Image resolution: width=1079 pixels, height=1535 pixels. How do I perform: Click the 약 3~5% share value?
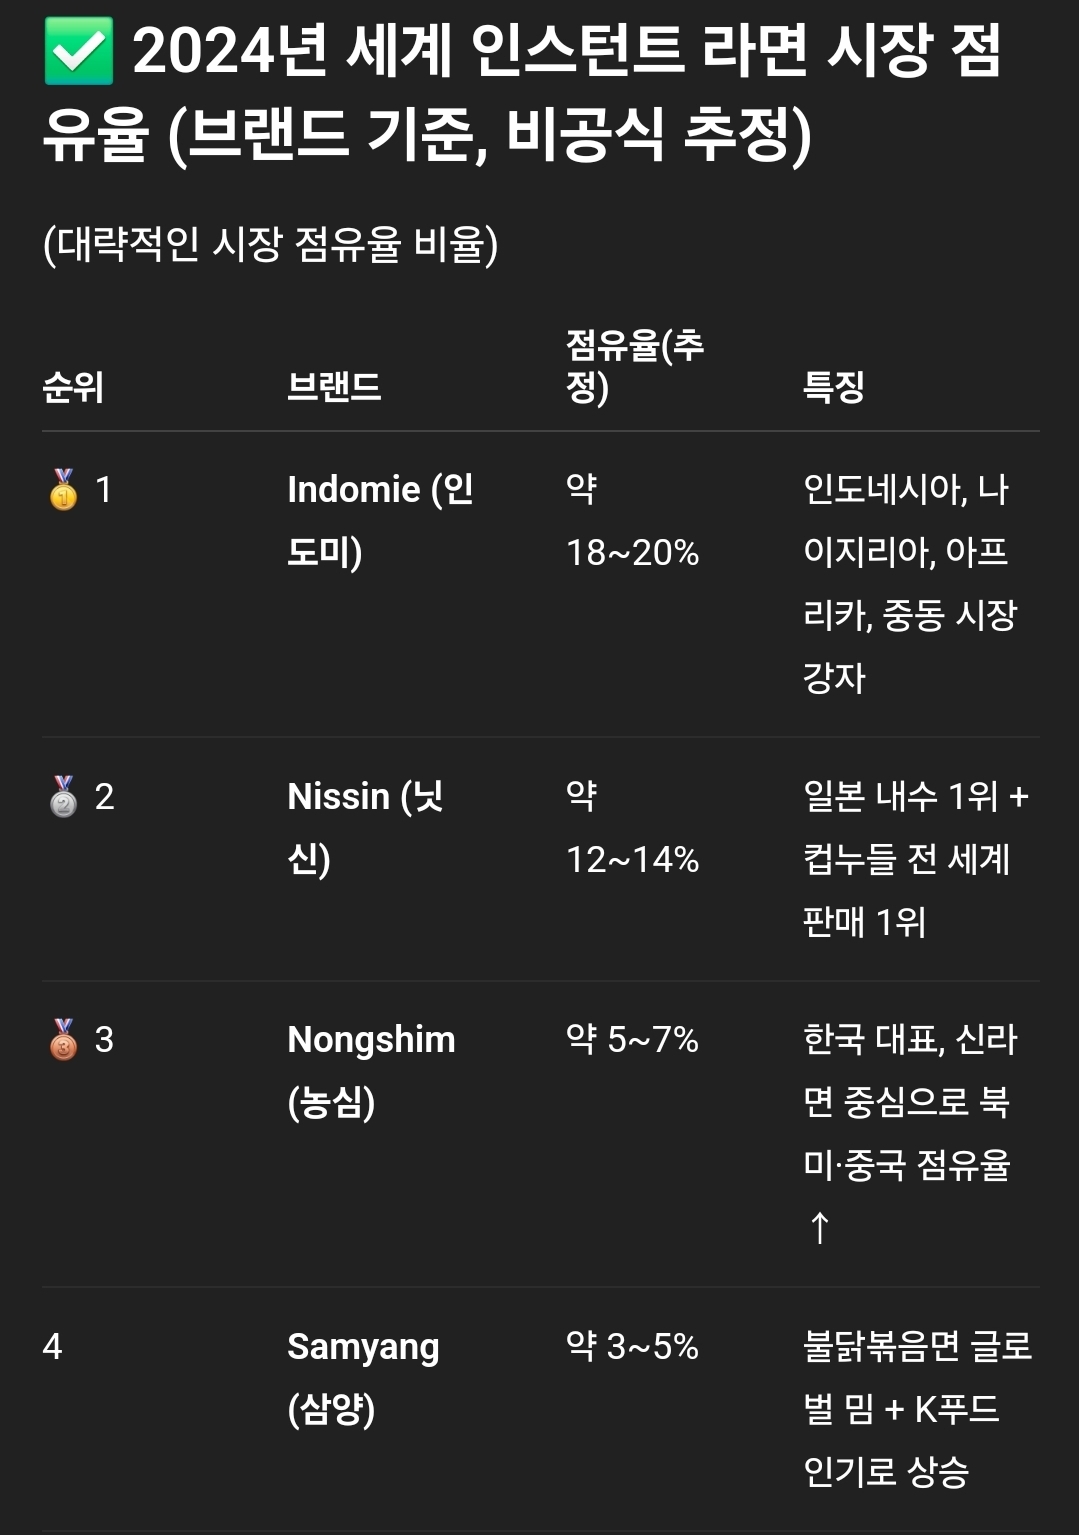click(x=632, y=1347)
